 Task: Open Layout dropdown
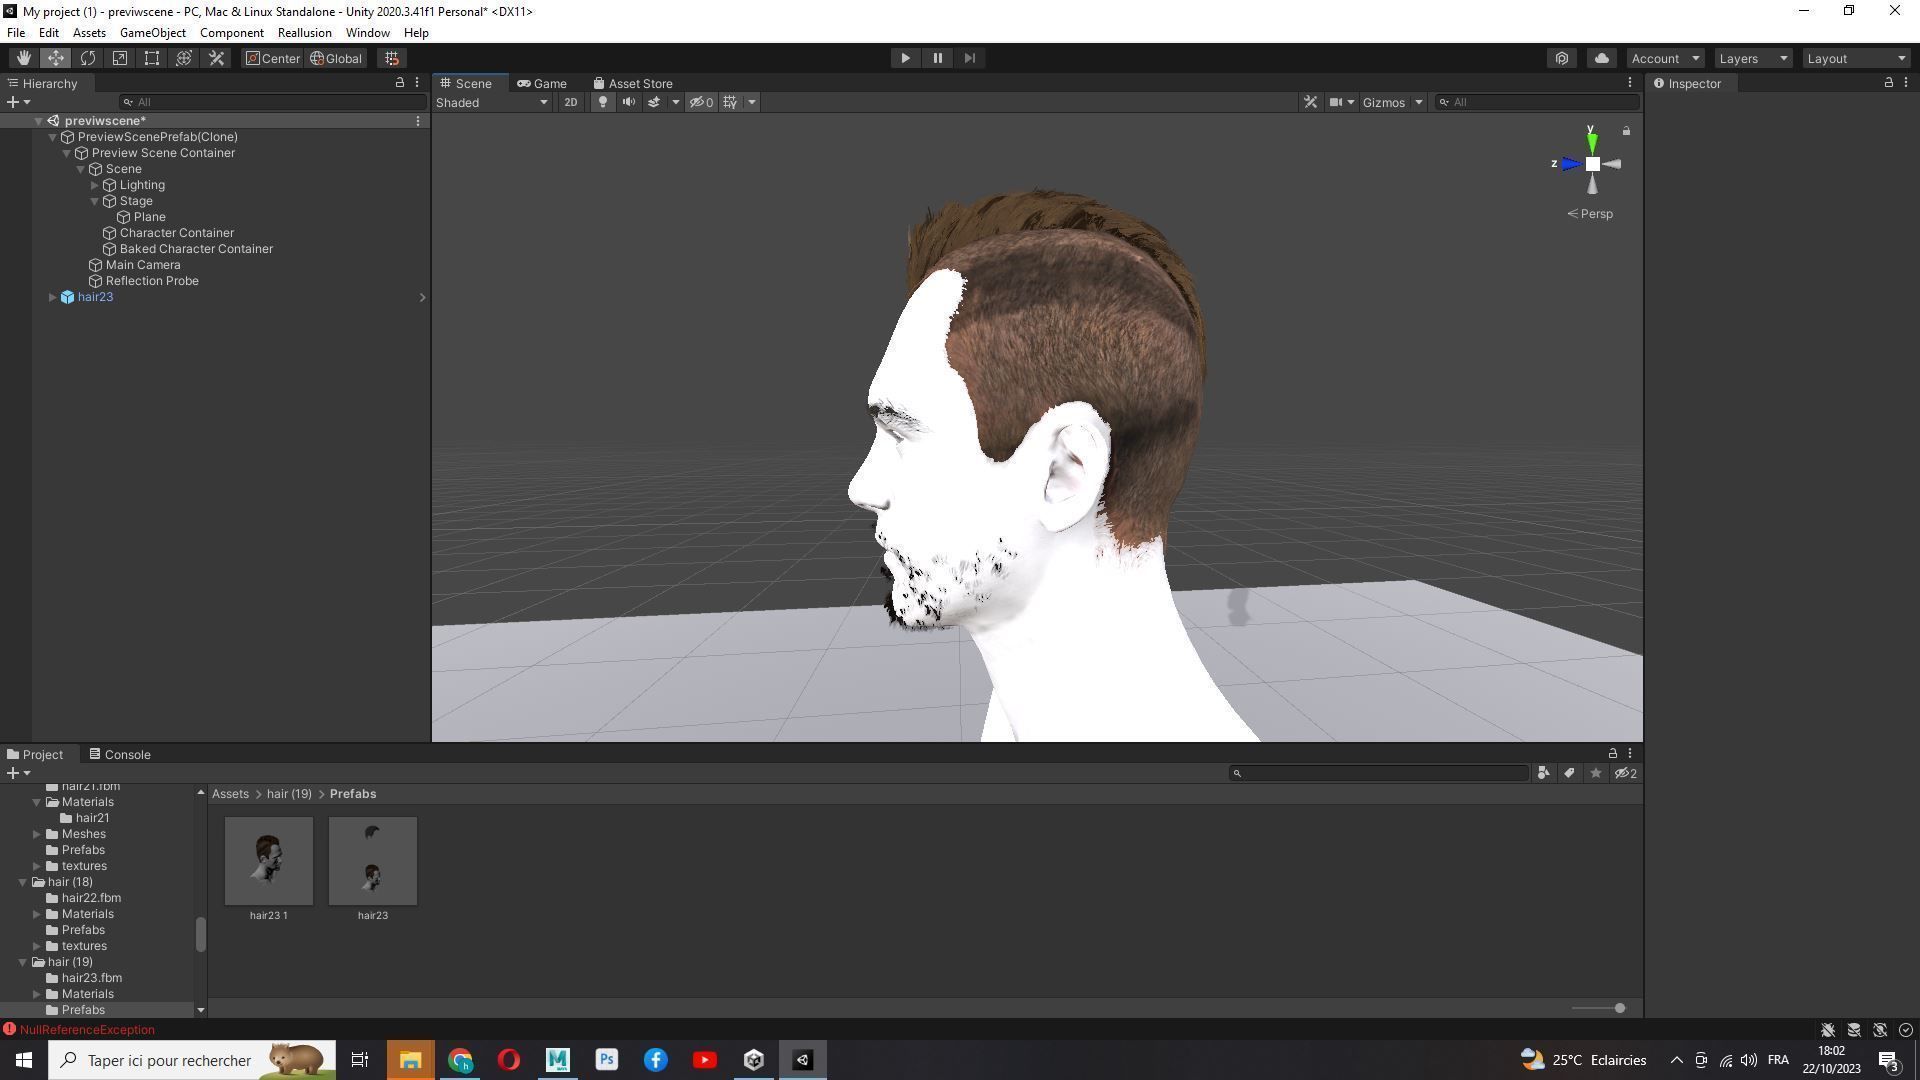(1856, 58)
